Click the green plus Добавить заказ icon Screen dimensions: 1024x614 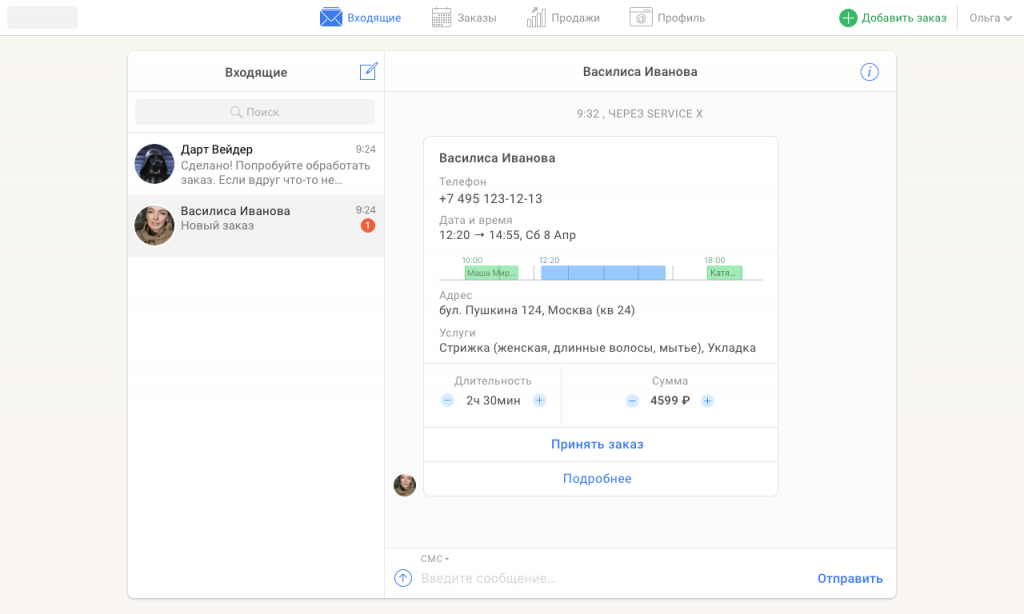point(848,18)
